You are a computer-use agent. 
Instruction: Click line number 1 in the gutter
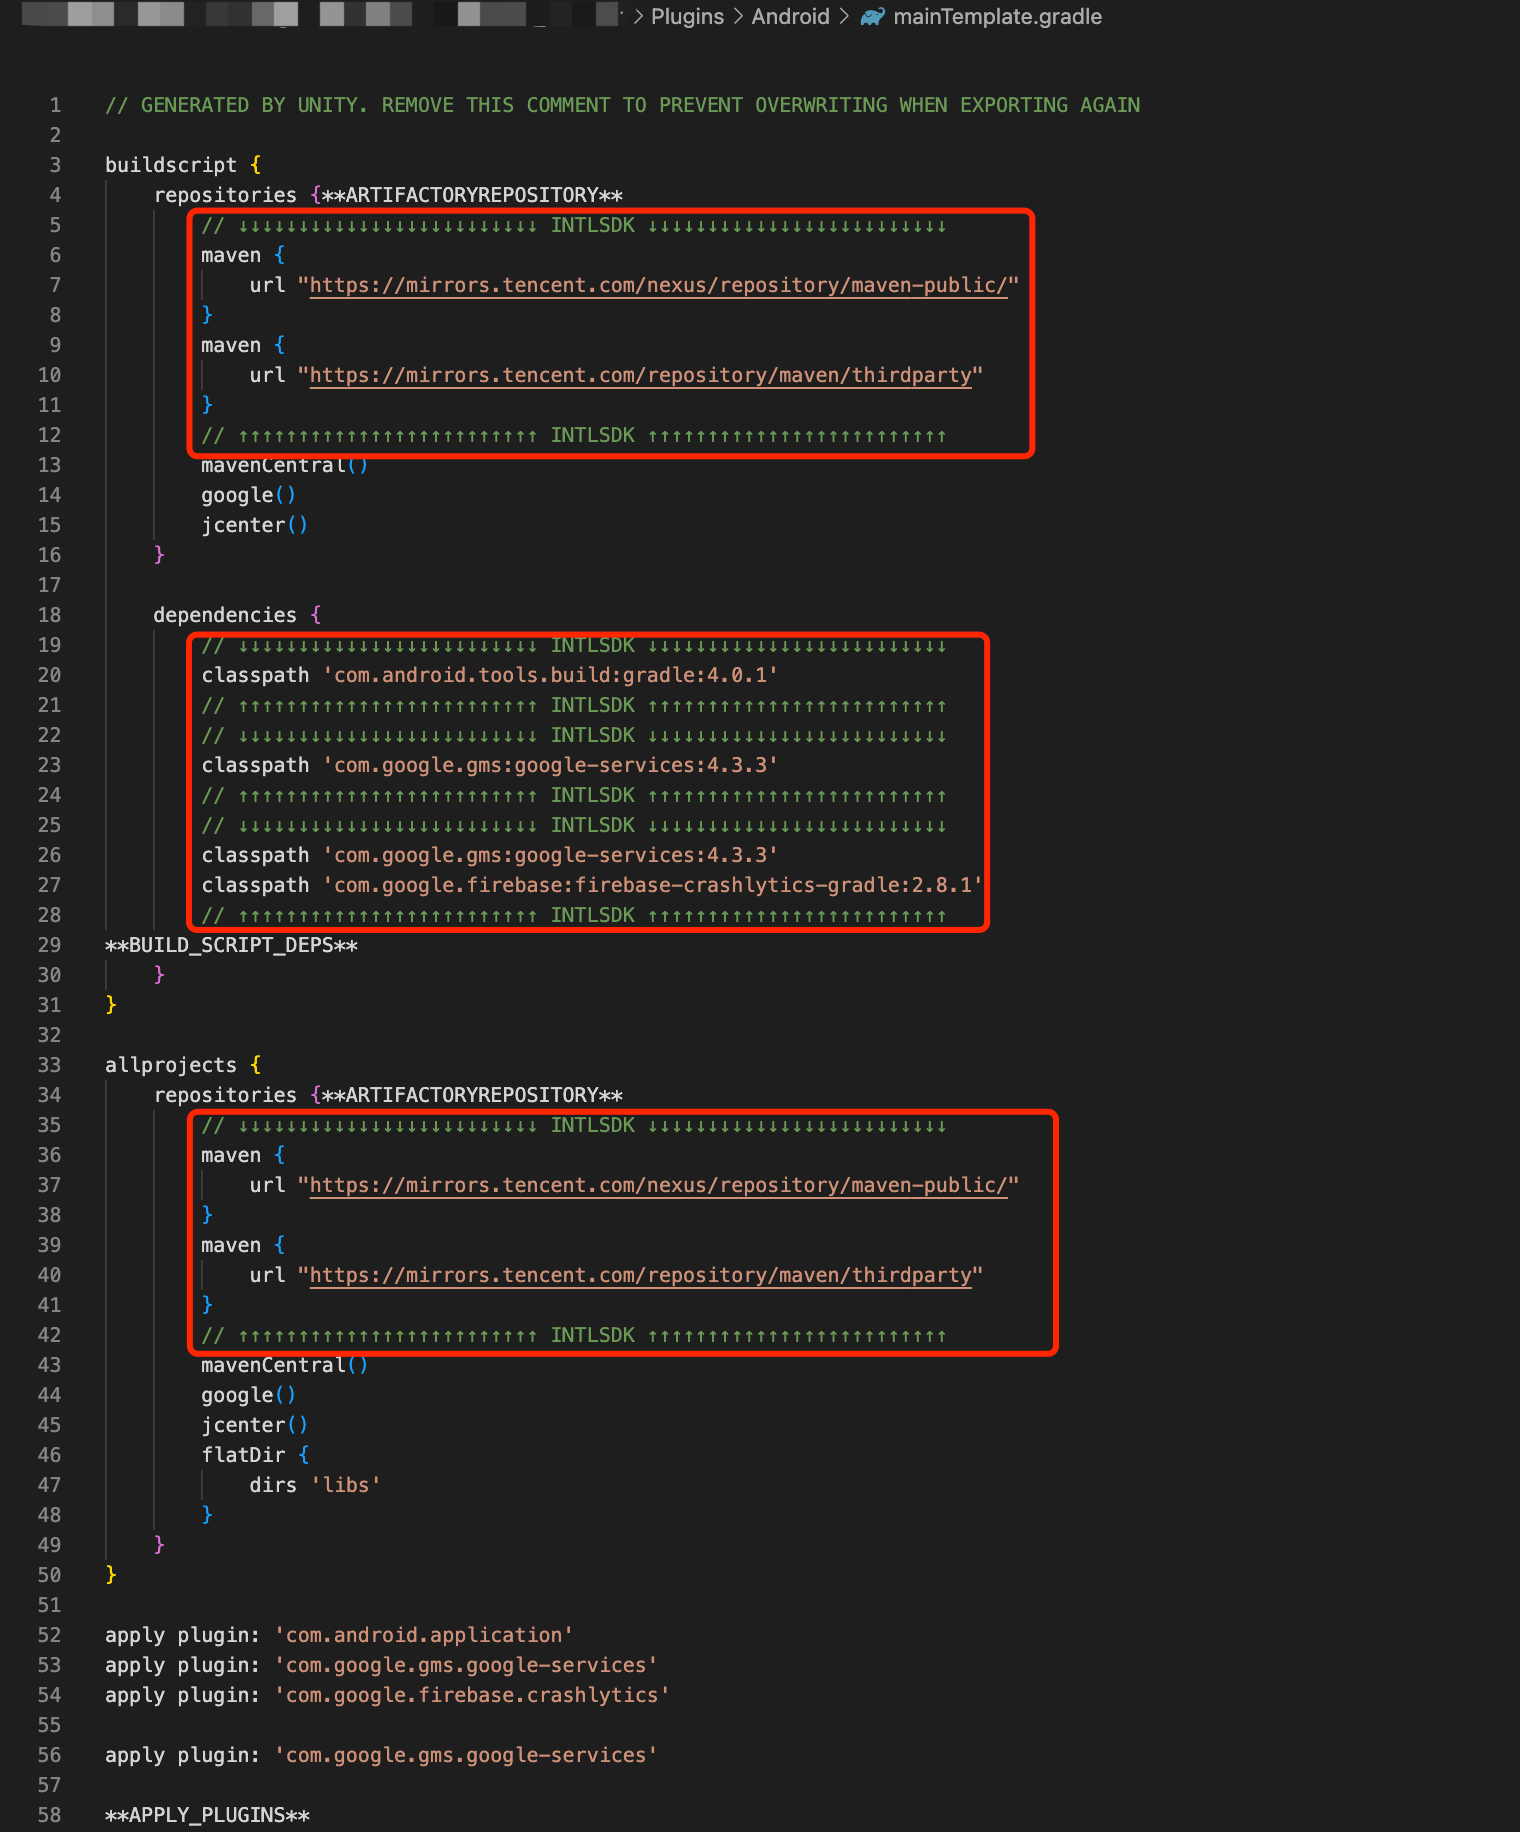(x=55, y=106)
